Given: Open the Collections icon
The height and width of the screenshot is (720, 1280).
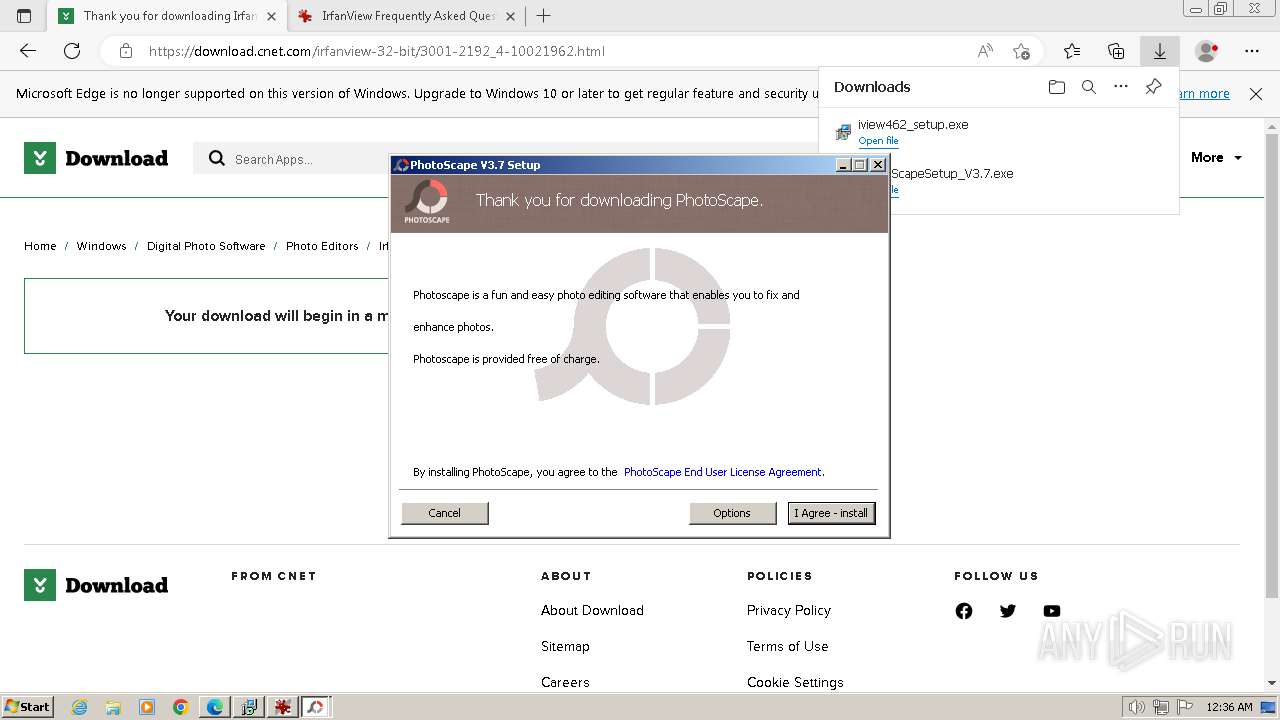Looking at the screenshot, I should tap(1116, 51).
